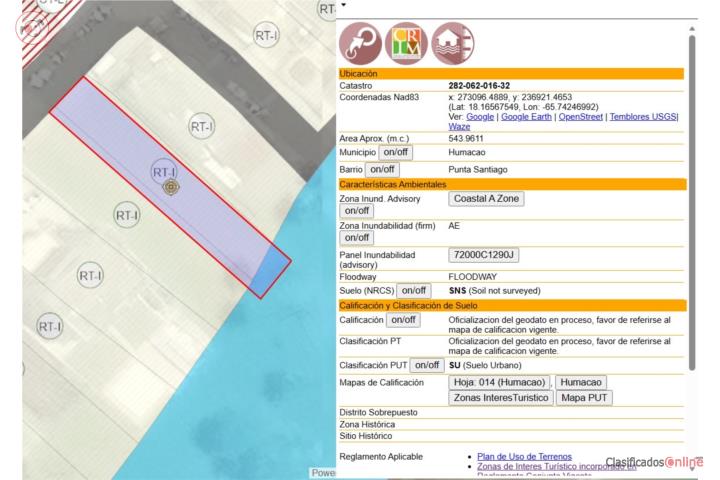This screenshot has width=720, height=480.
Task: Click the FLOODWAY value text
Action: (472, 277)
